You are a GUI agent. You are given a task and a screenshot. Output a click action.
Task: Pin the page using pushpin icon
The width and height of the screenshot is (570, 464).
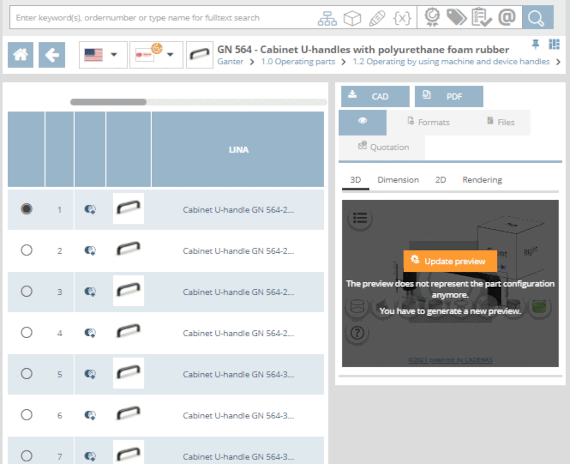pyautogui.click(x=535, y=44)
